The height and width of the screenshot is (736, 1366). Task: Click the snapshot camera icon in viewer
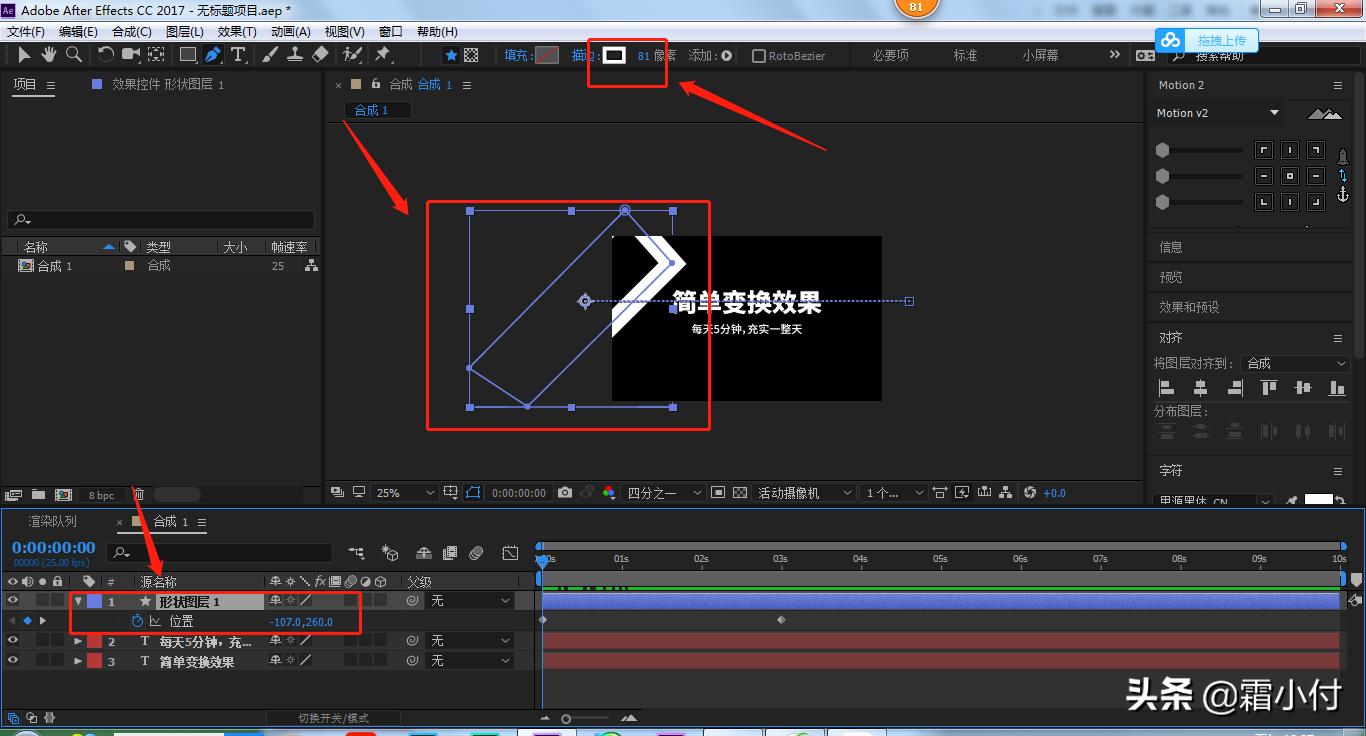coord(565,493)
